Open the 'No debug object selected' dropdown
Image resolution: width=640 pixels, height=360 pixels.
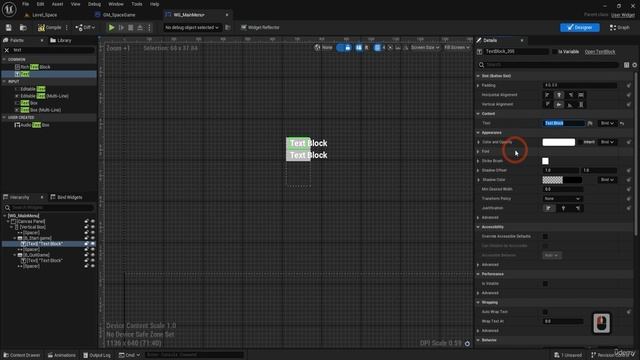pyautogui.click(x=191, y=28)
